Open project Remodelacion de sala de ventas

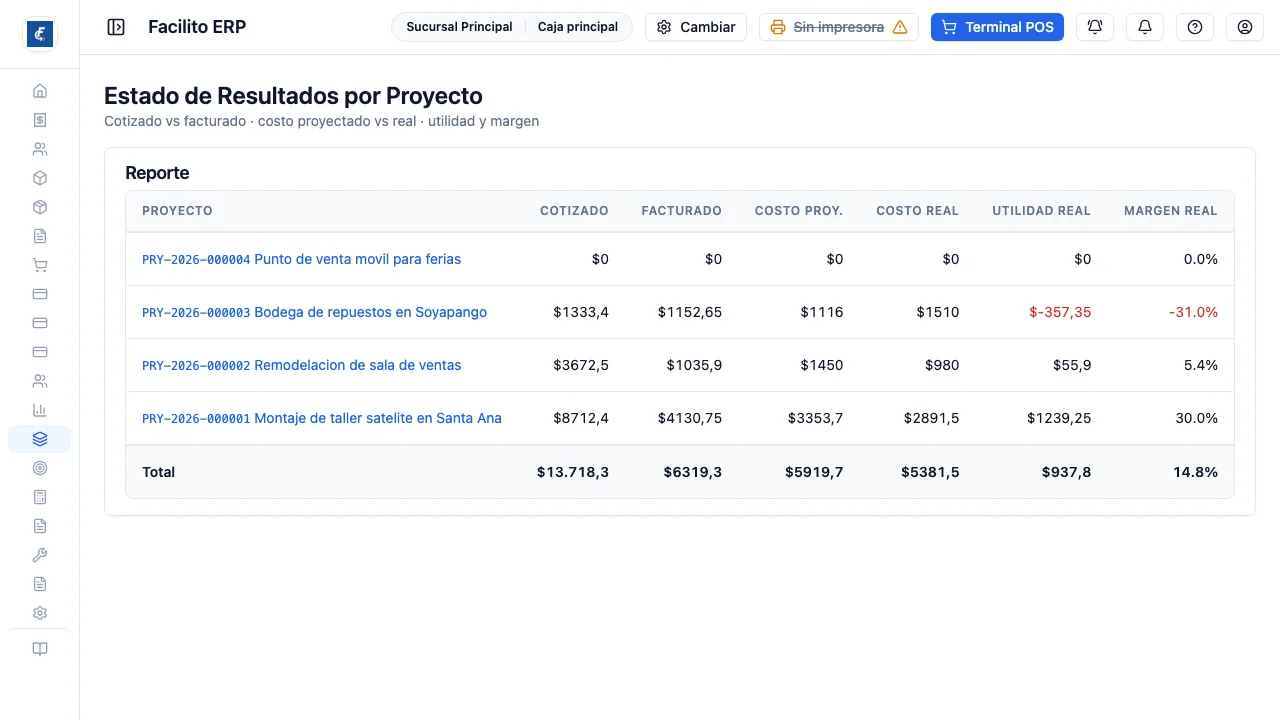[302, 365]
